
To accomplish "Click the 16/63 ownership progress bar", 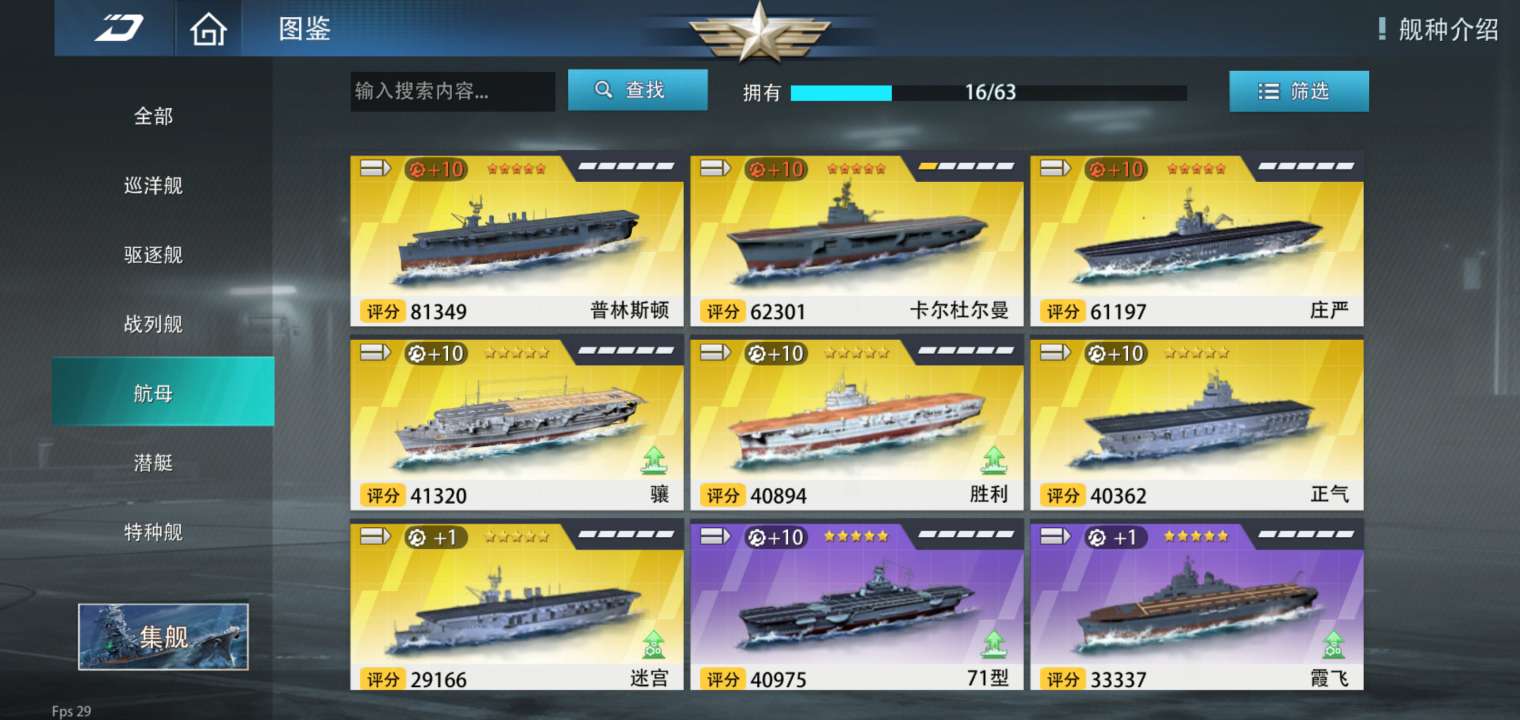I will click(989, 93).
